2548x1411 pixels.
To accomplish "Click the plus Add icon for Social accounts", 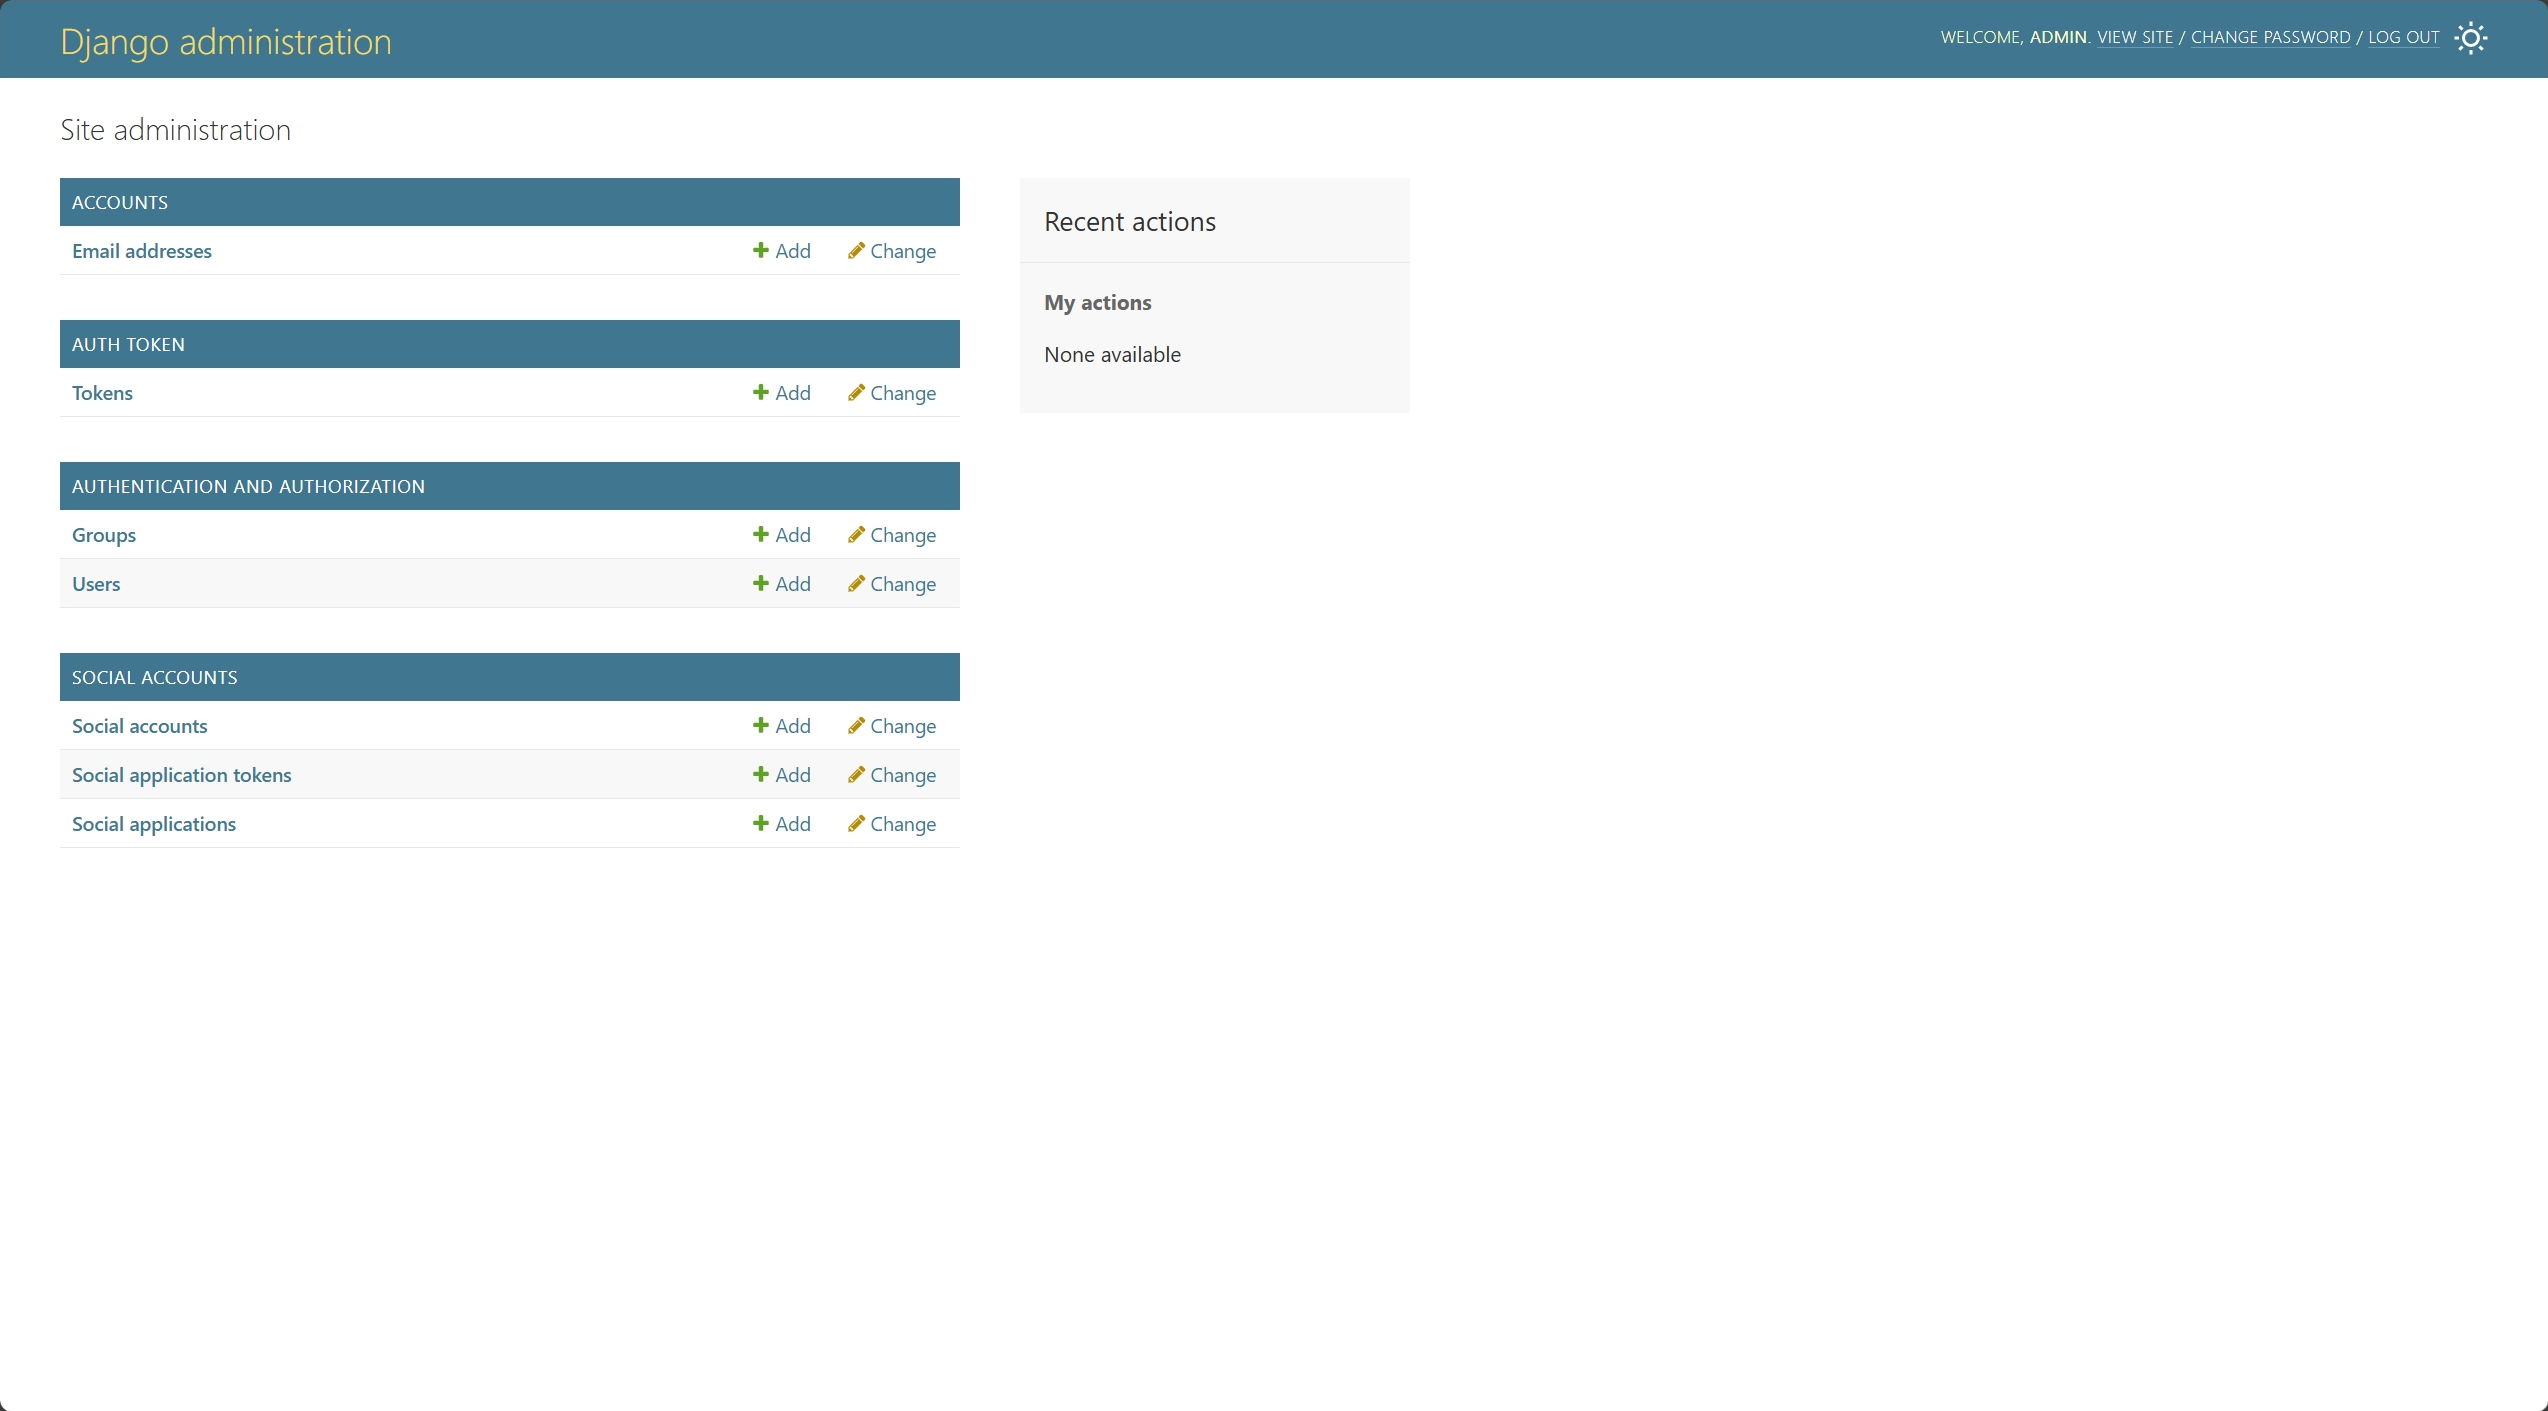I will (761, 726).
